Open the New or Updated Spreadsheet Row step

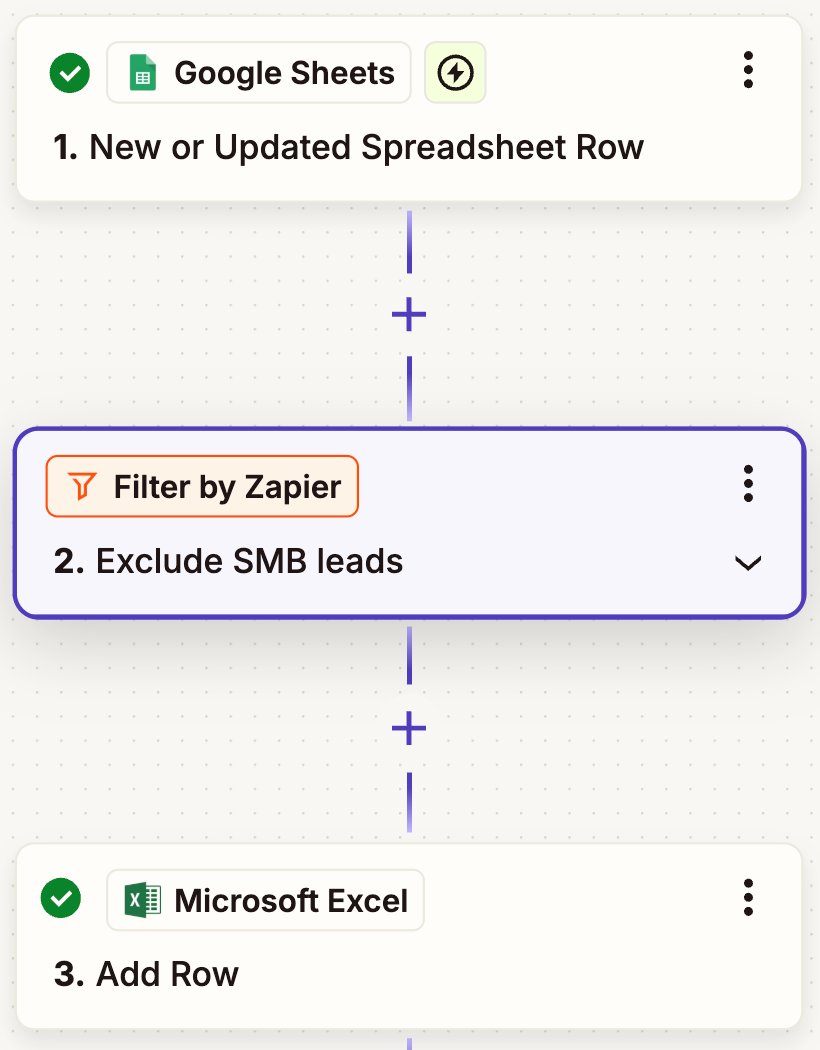(x=348, y=147)
